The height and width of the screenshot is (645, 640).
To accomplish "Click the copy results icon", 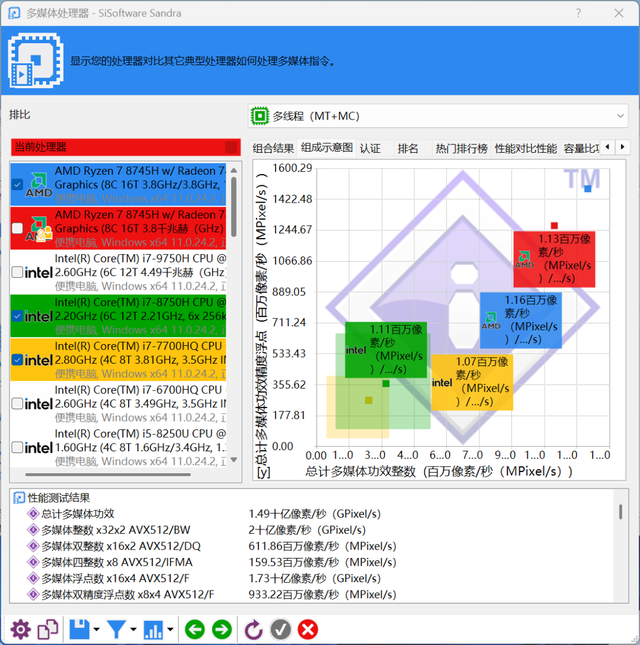I will point(48,629).
